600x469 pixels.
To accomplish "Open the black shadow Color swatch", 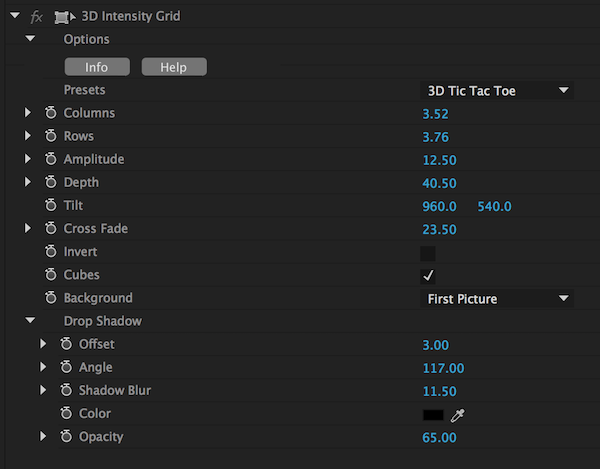I will coord(433,414).
